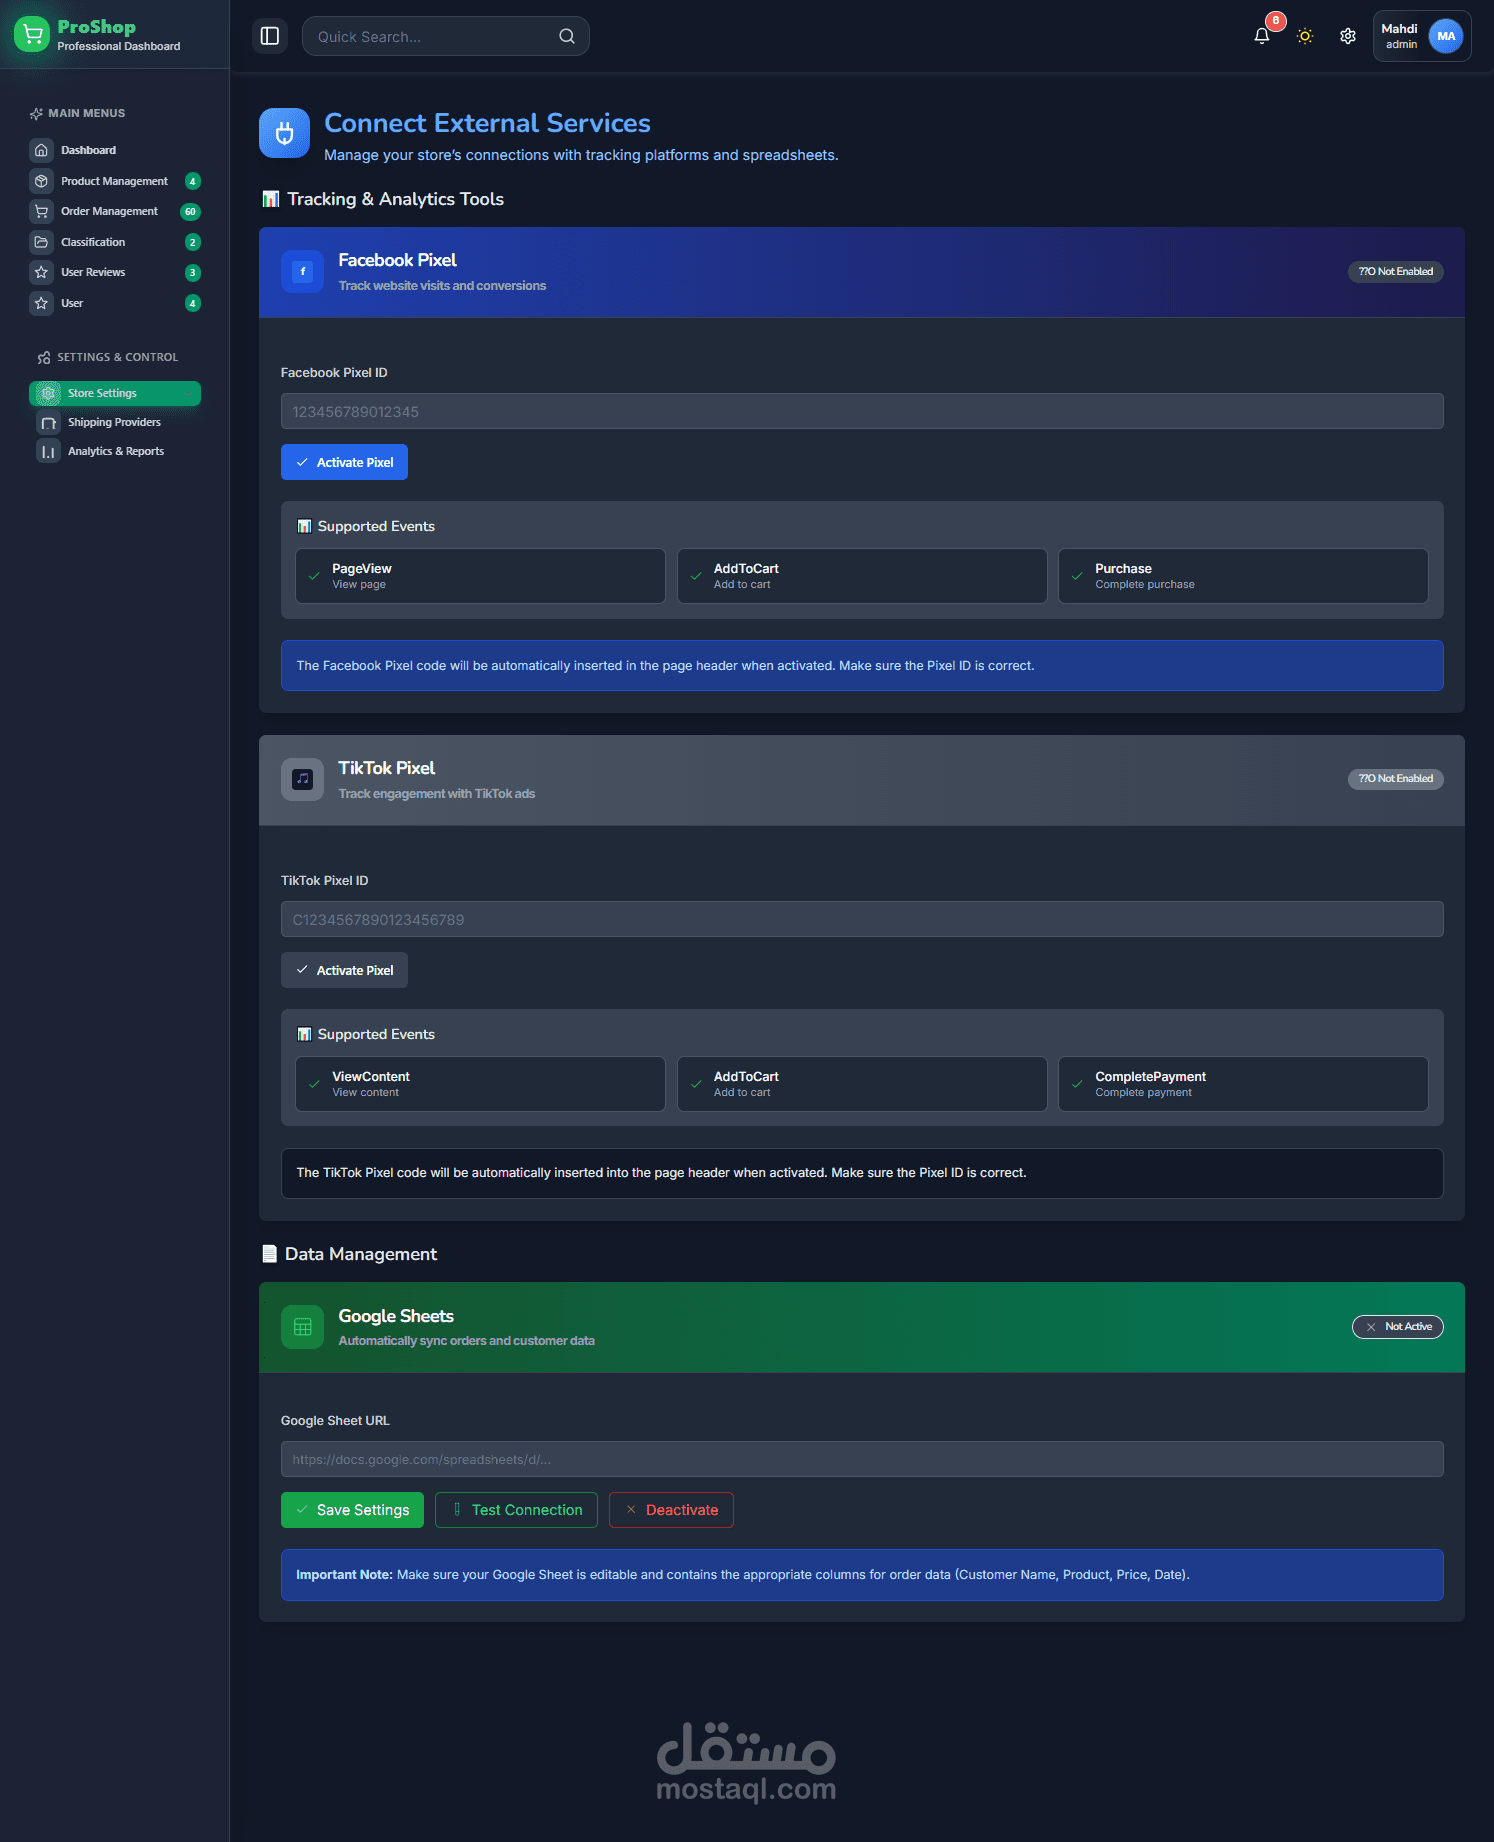Select Store Settings in sidebar

click(x=115, y=393)
